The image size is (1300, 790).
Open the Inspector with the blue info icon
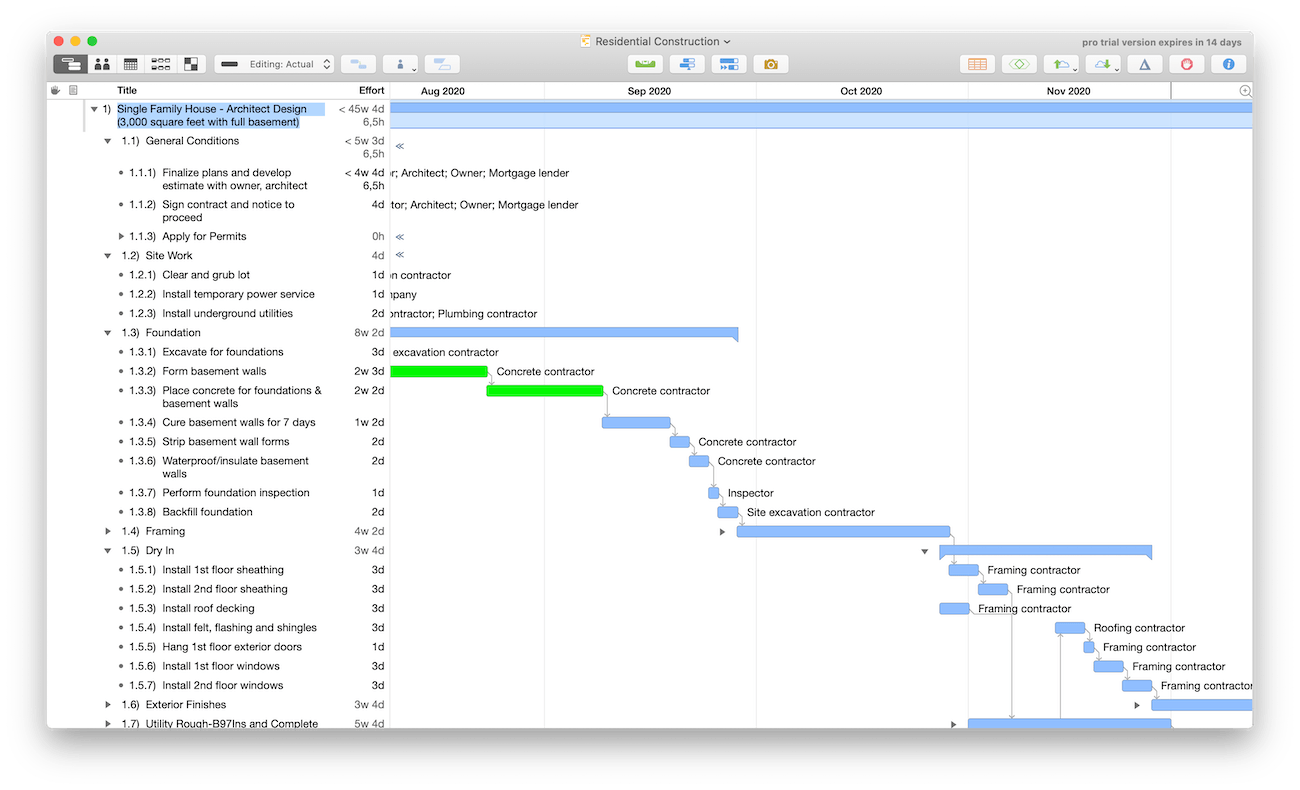(x=1228, y=64)
